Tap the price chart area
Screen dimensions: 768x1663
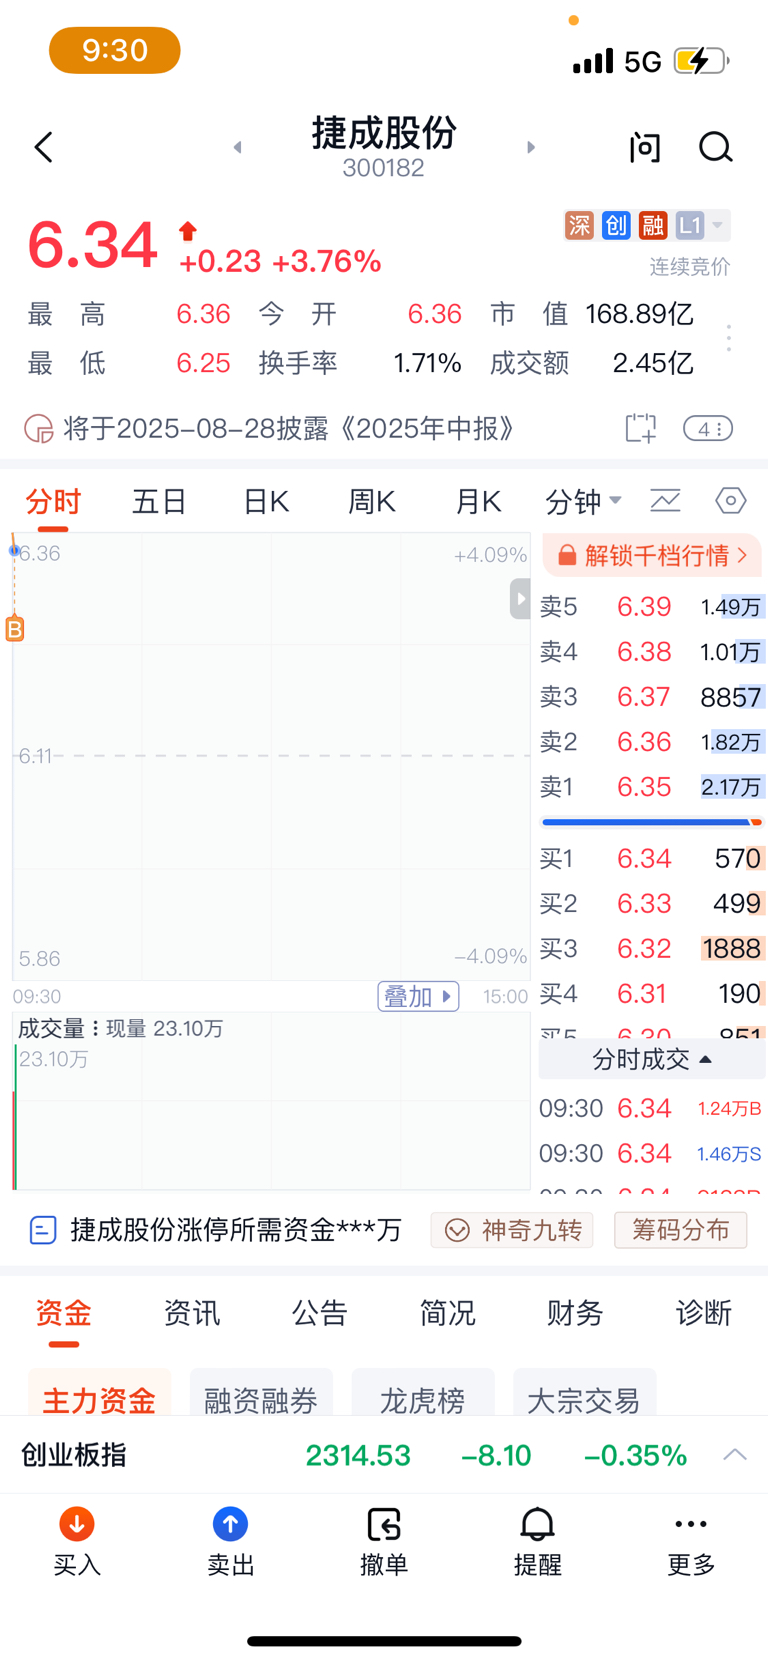point(271,757)
